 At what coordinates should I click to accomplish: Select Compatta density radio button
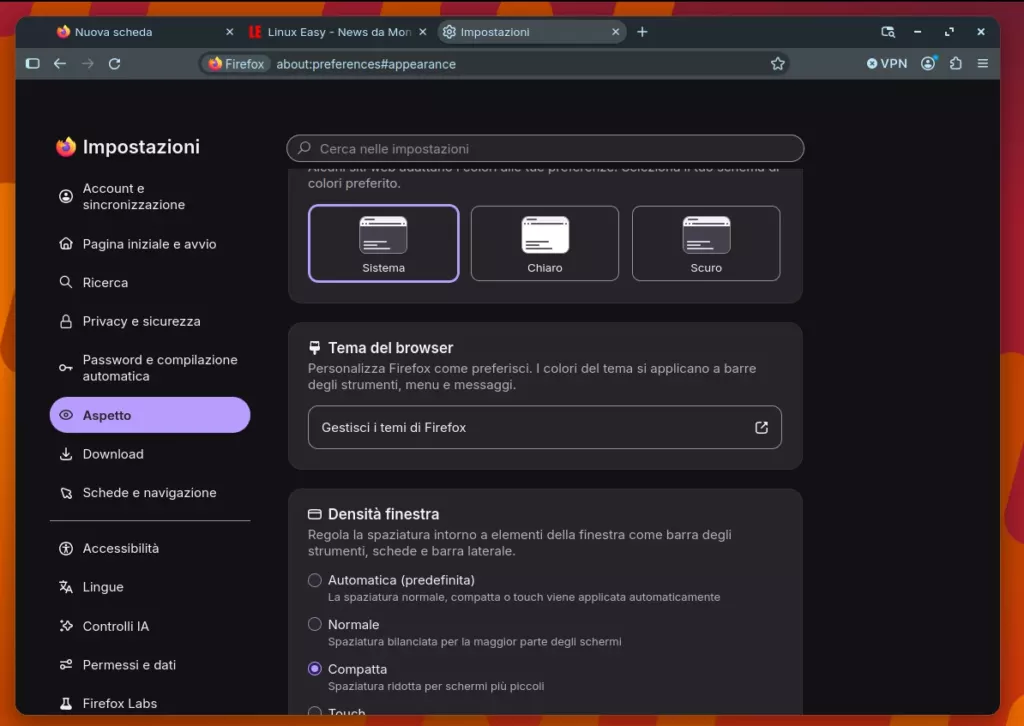pyautogui.click(x=315, y=669)
